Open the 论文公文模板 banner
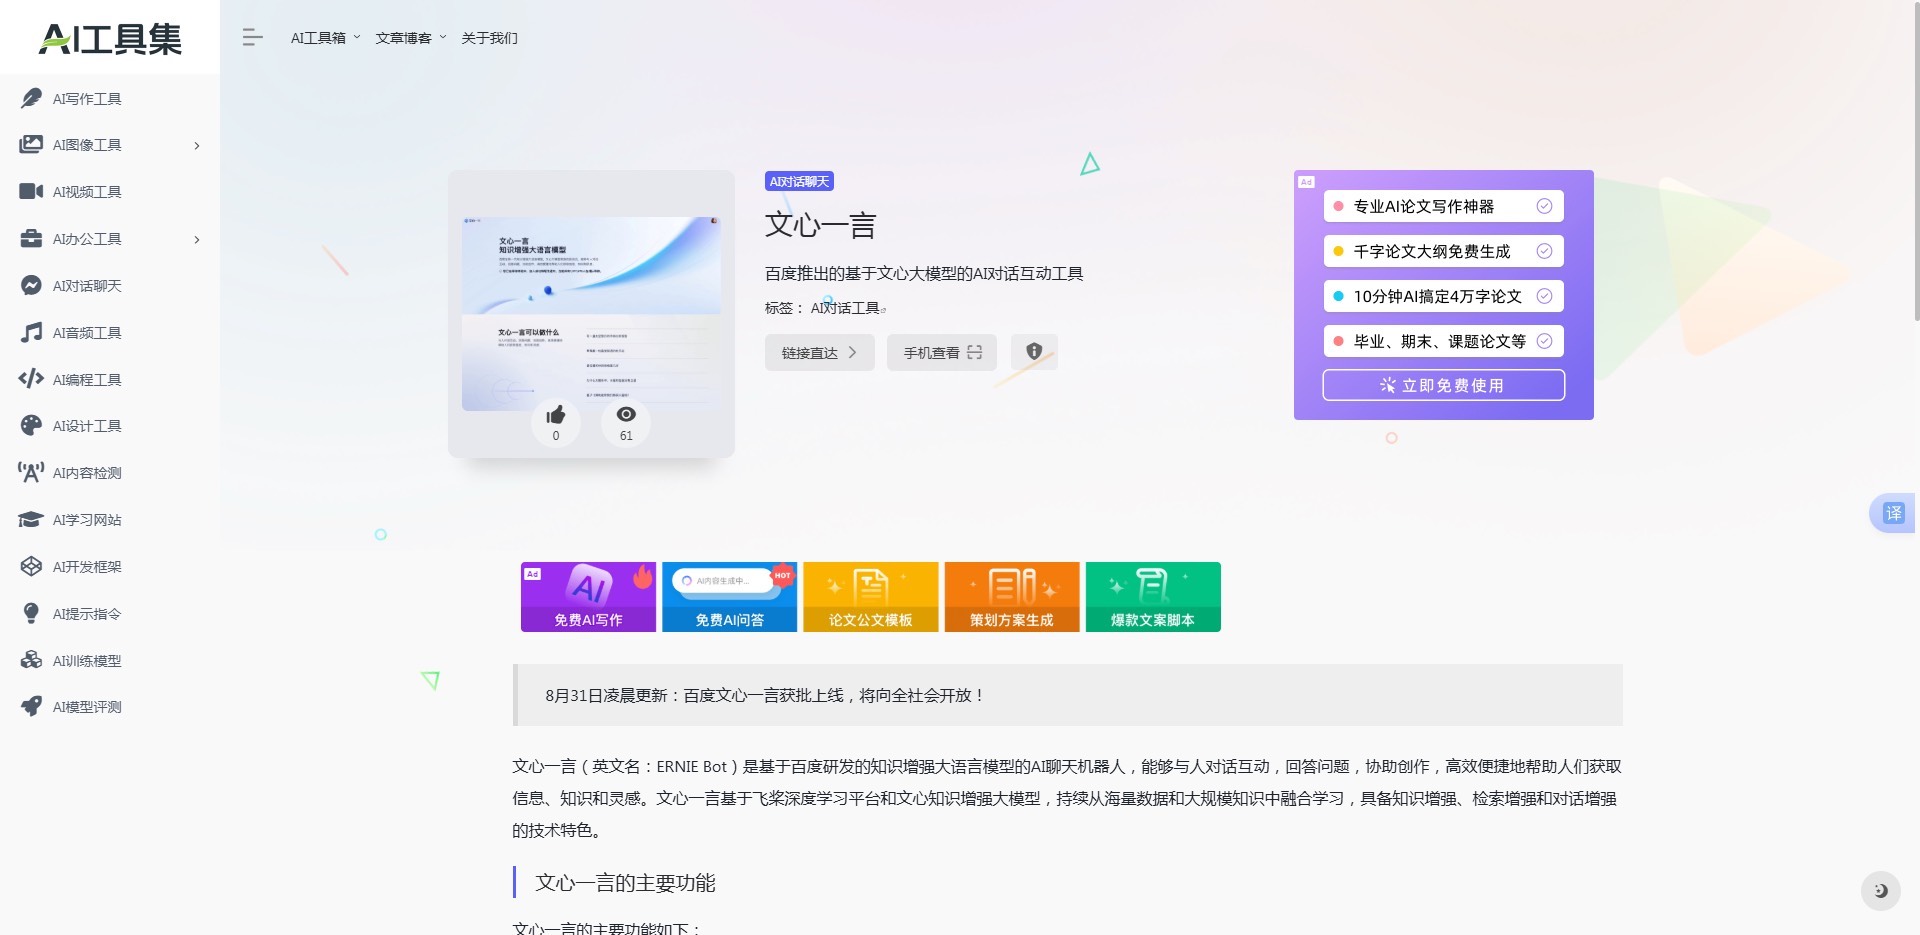This screenshot has width=1920, height=935. 870,597
